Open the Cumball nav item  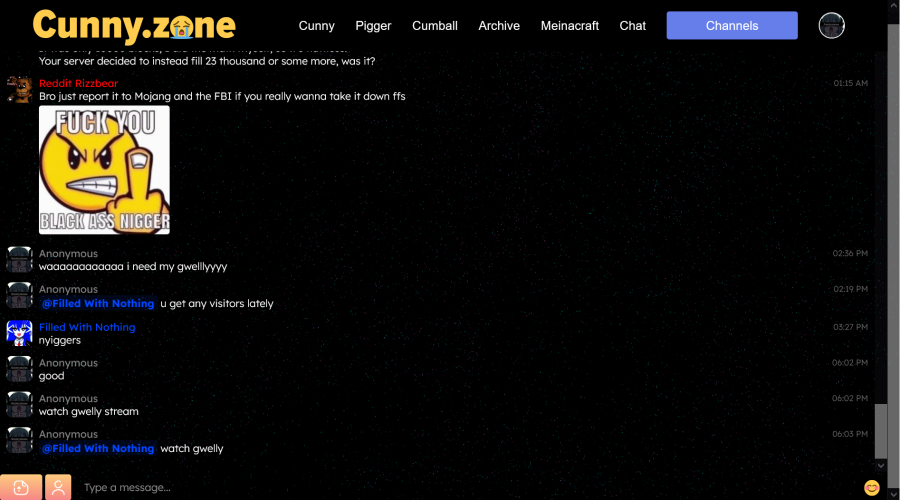pos(435,26)
